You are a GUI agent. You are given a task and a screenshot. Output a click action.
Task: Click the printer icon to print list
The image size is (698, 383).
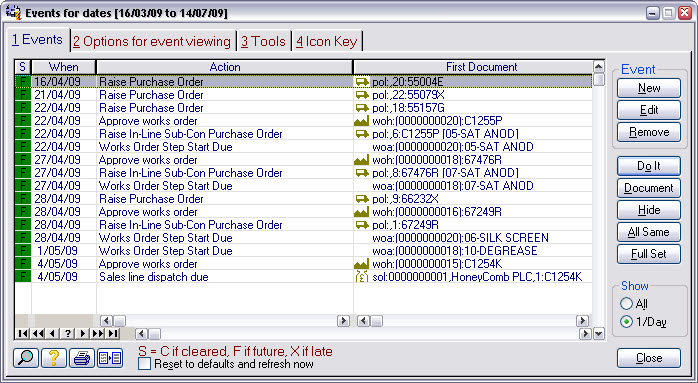pos(81,358)
